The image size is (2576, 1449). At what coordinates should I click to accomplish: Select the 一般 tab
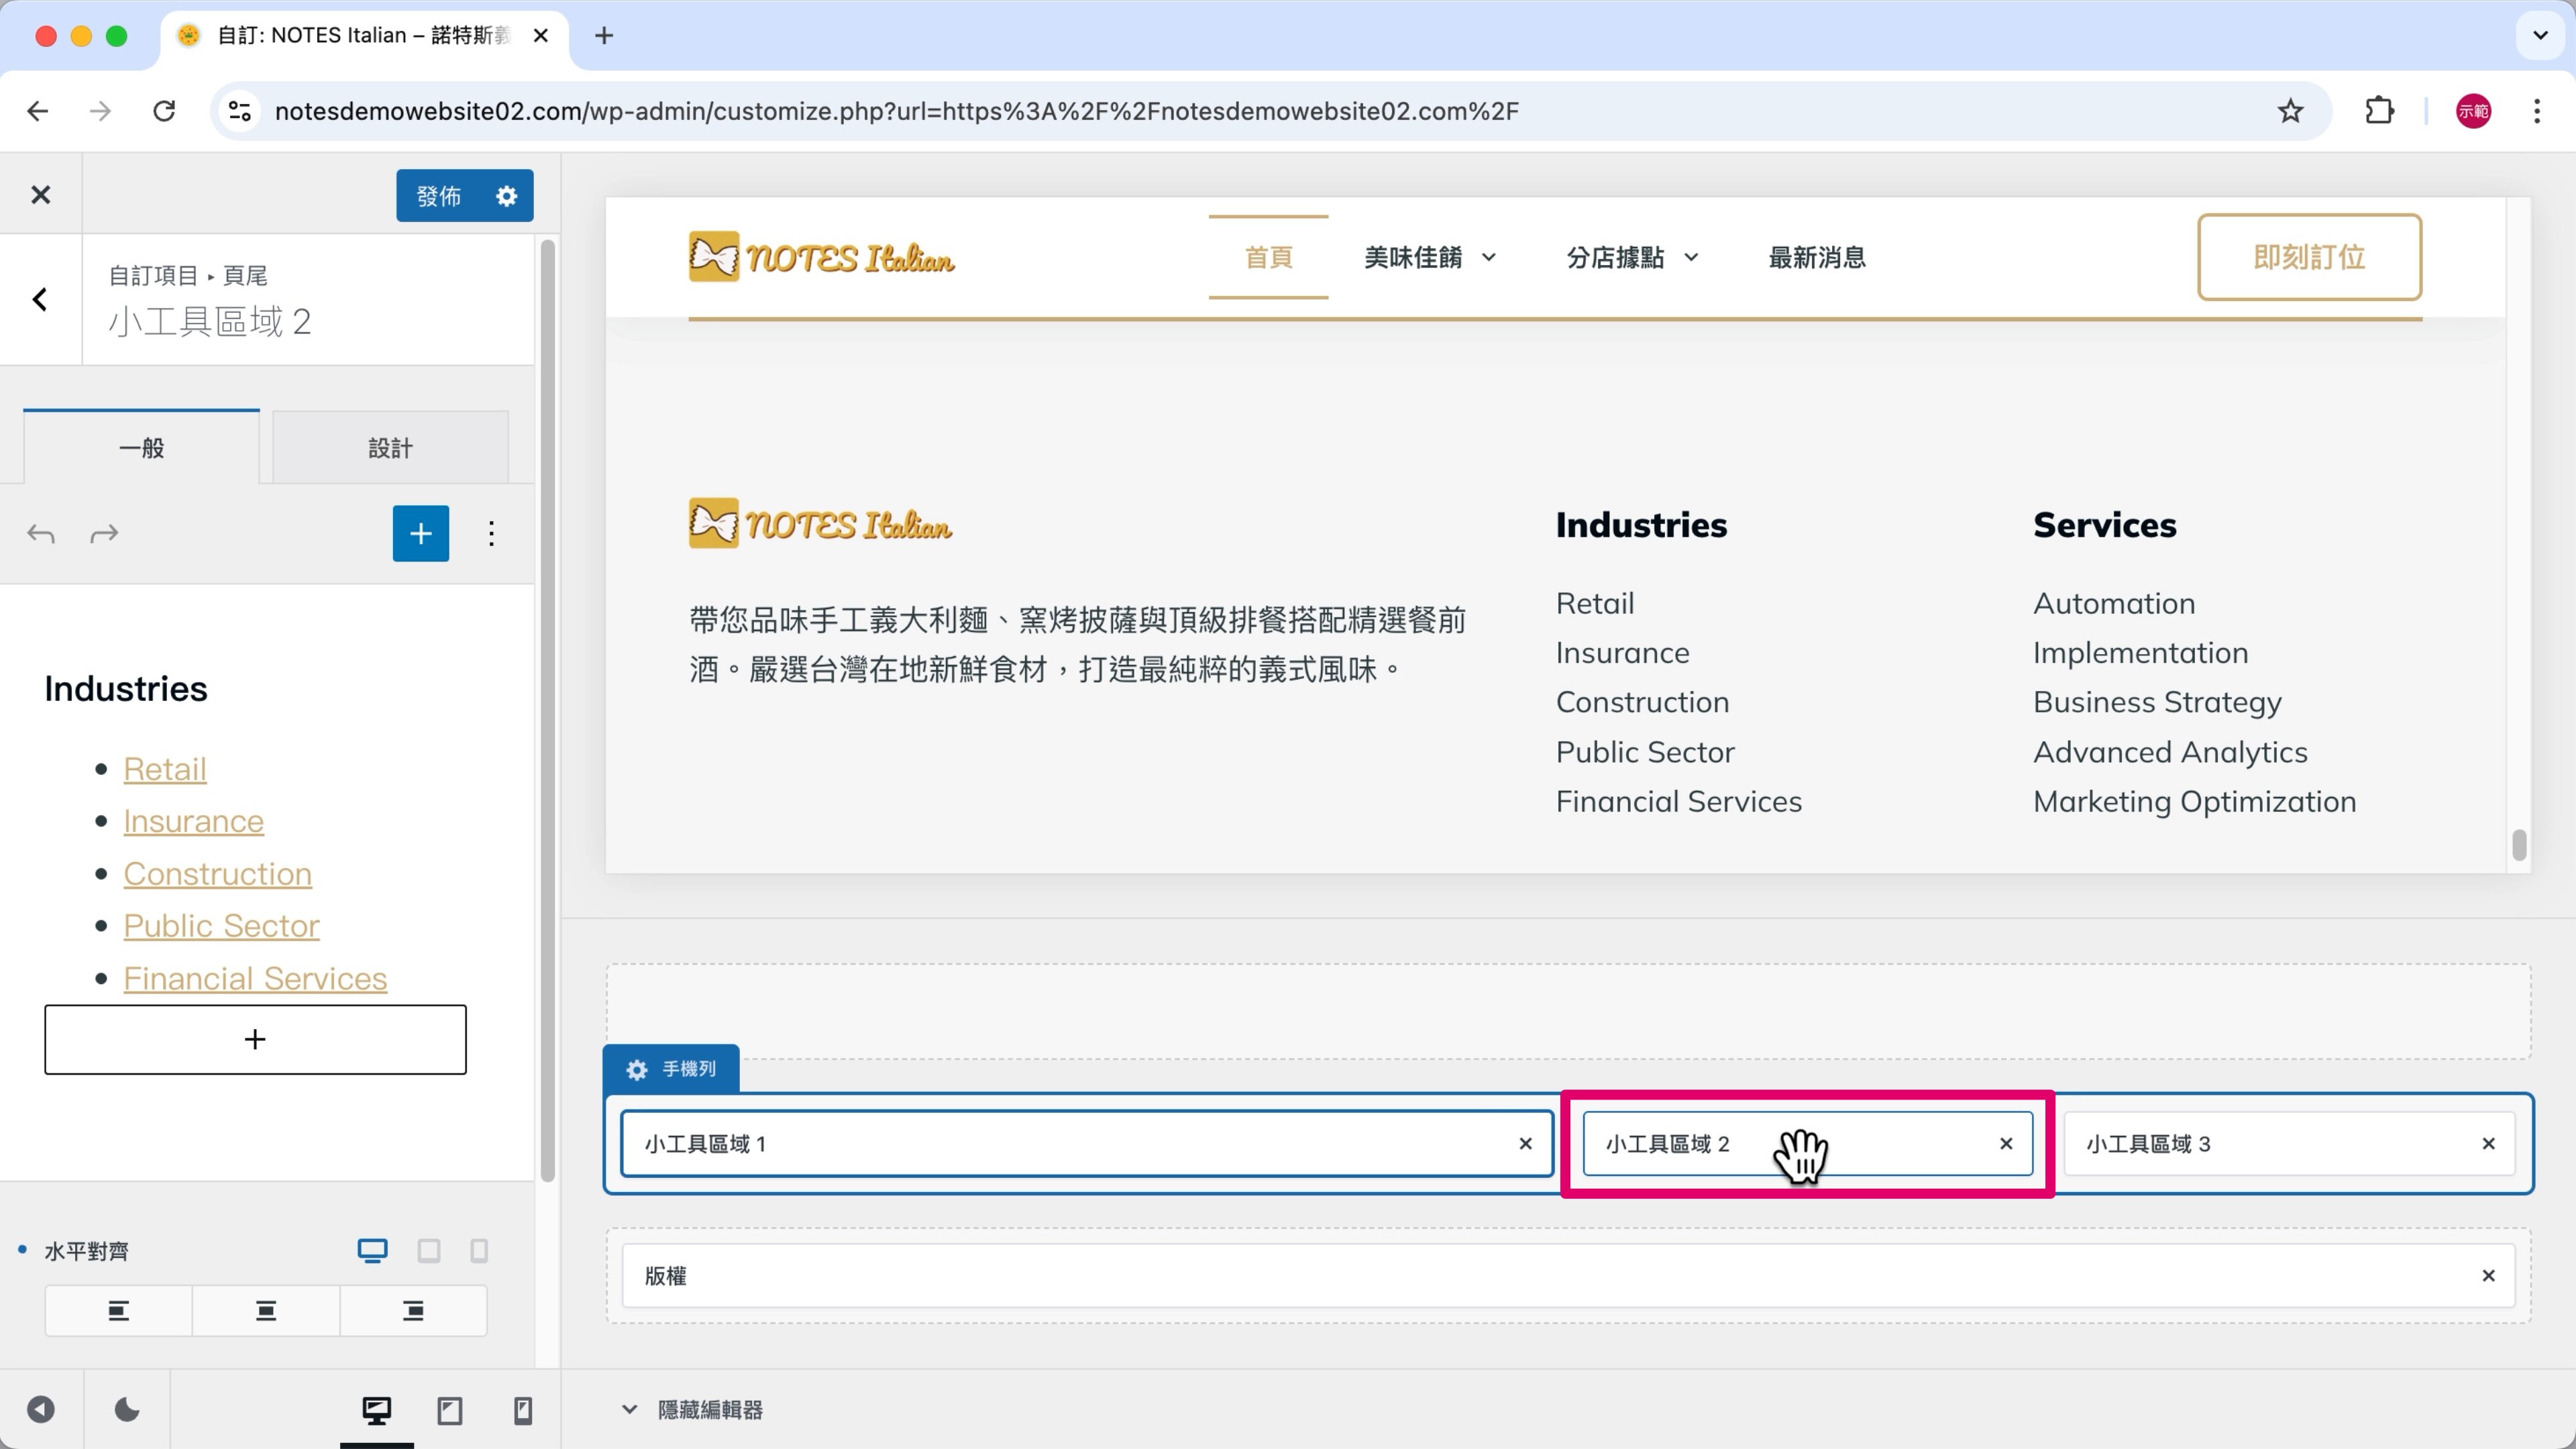(x=141, y=448)
